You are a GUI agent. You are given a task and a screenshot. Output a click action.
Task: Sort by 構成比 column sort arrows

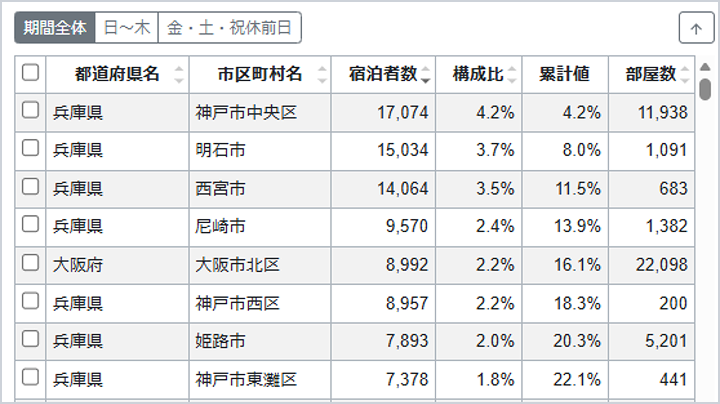(x=512, y=75)
